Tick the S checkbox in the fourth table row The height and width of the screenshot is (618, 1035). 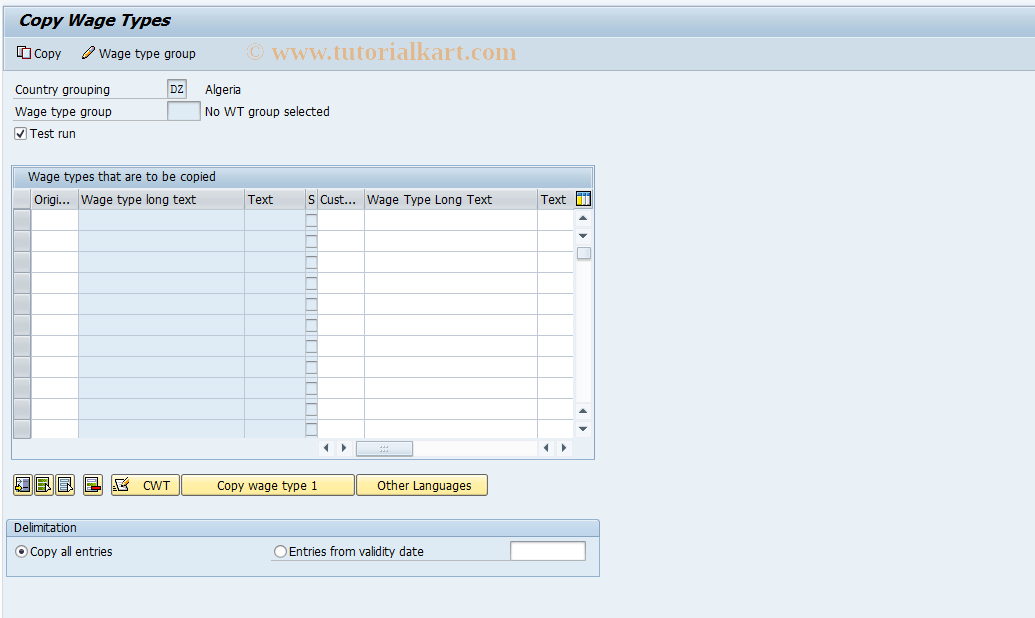(312, 284)
